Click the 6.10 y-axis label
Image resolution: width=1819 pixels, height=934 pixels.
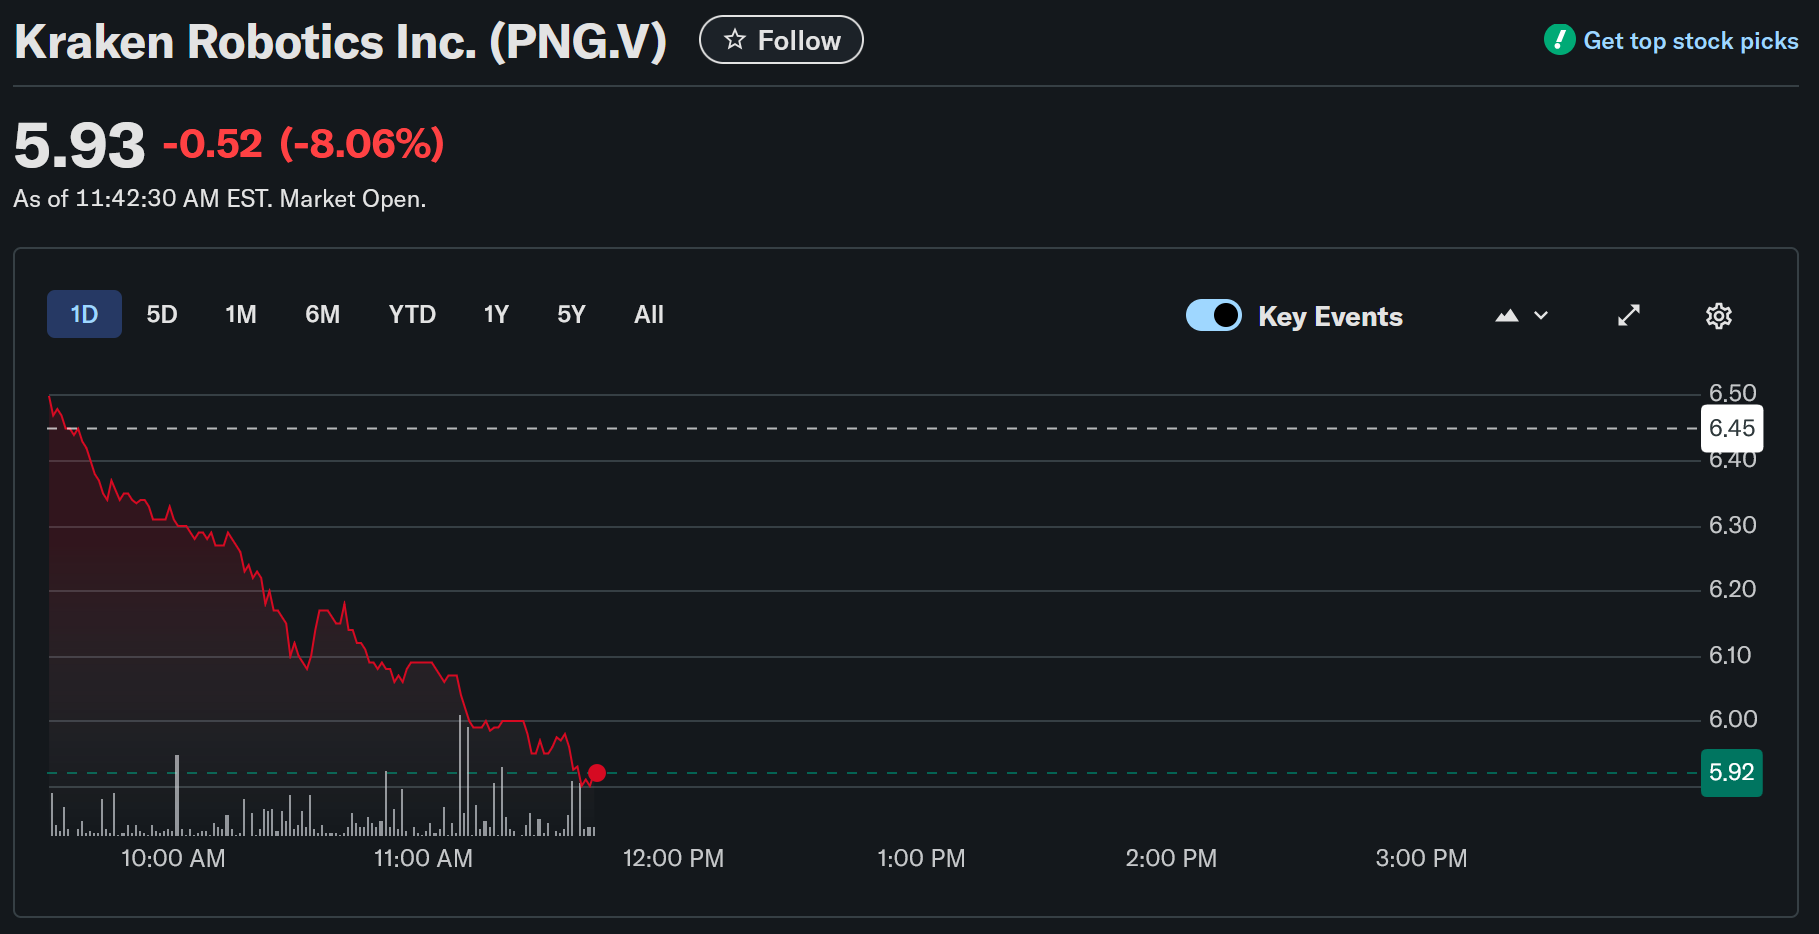coord(1730,655)
